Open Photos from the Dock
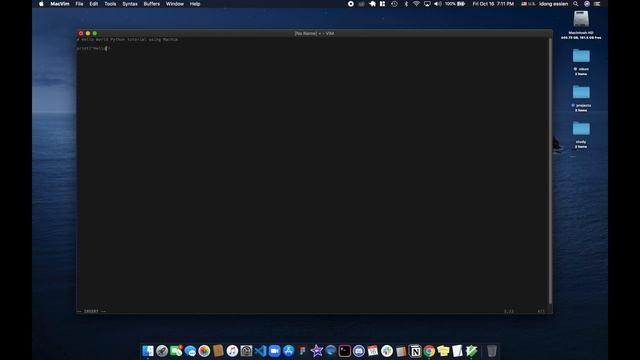Screen dimensions: 640x360 (x=204, y=351)
